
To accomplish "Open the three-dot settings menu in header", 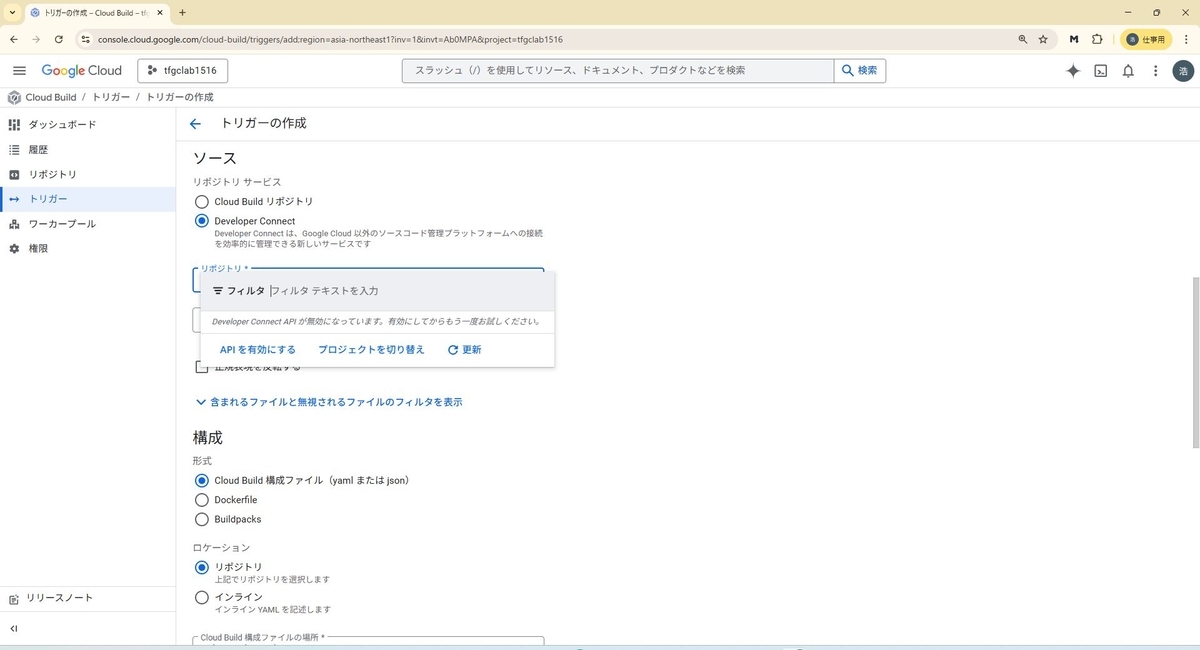I will (1156, 71).
